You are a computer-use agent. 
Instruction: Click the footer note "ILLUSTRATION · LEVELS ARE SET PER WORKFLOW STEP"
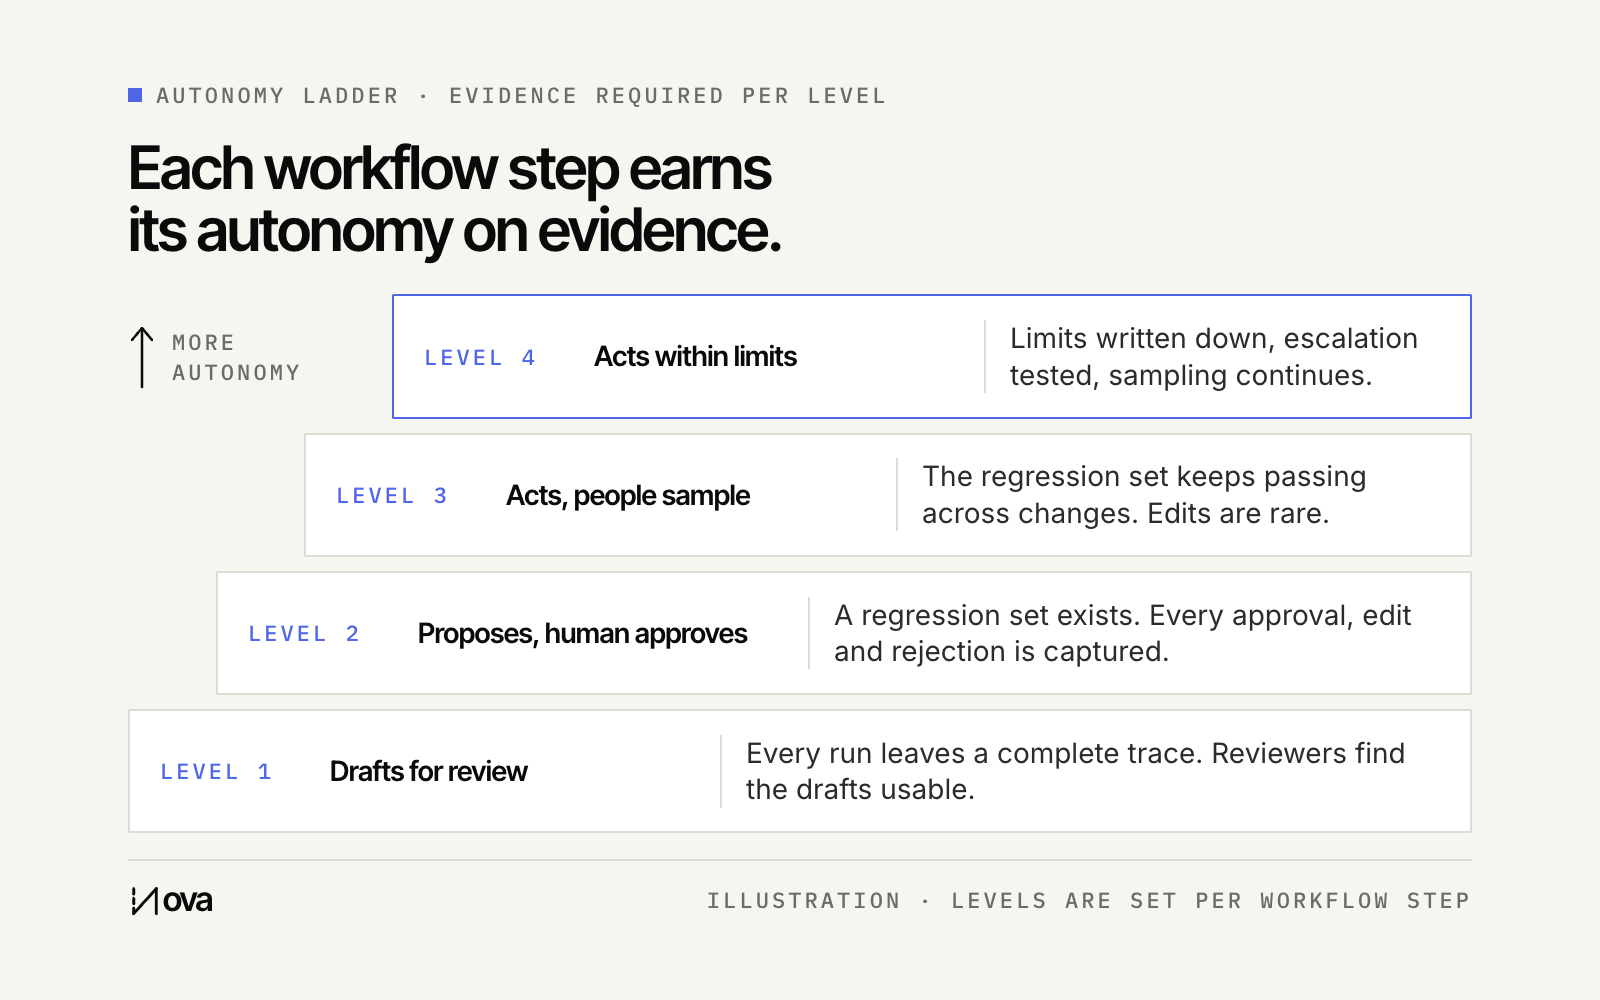(1088, 901)
